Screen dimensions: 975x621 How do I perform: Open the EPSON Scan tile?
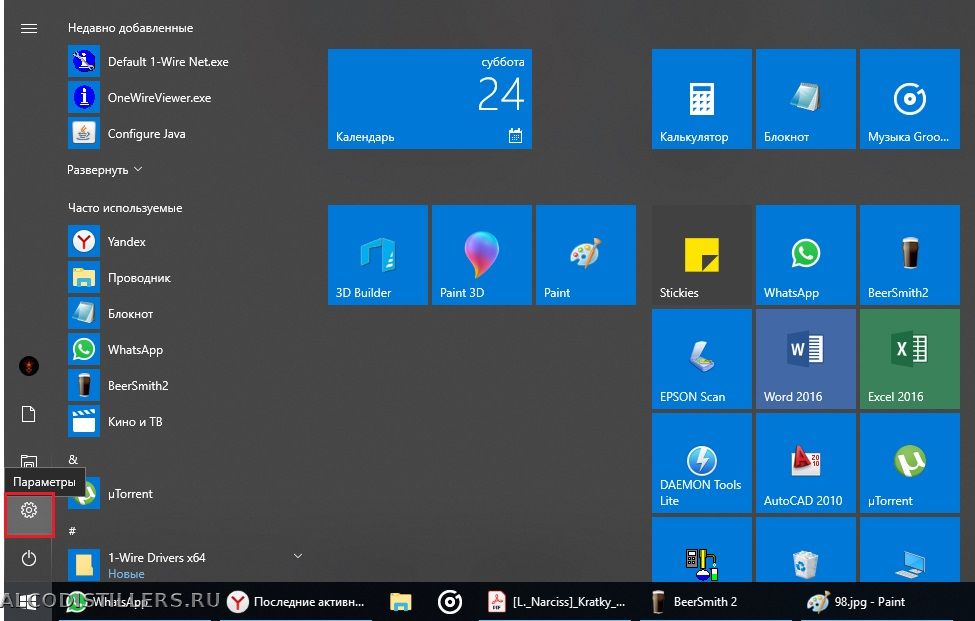(701, 359)
